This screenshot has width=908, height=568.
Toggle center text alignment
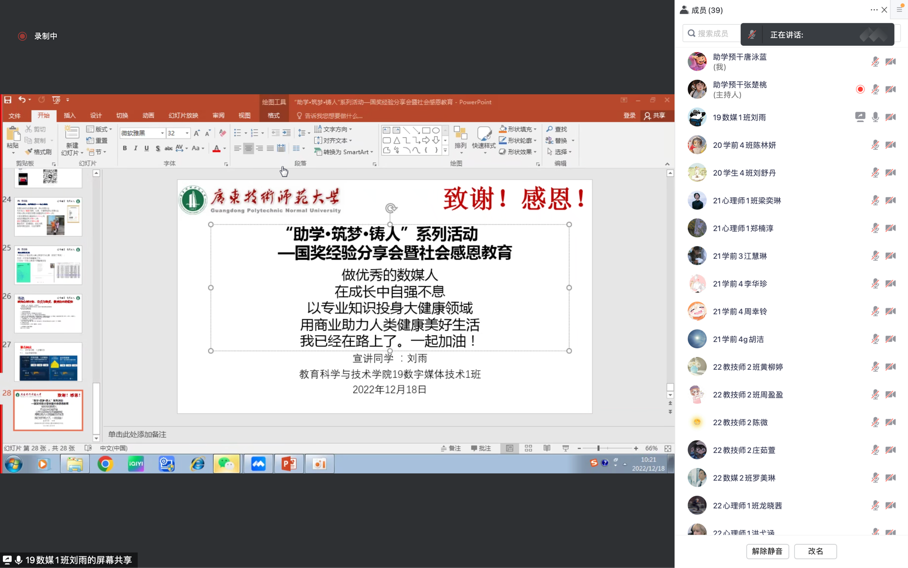[248, 149]
